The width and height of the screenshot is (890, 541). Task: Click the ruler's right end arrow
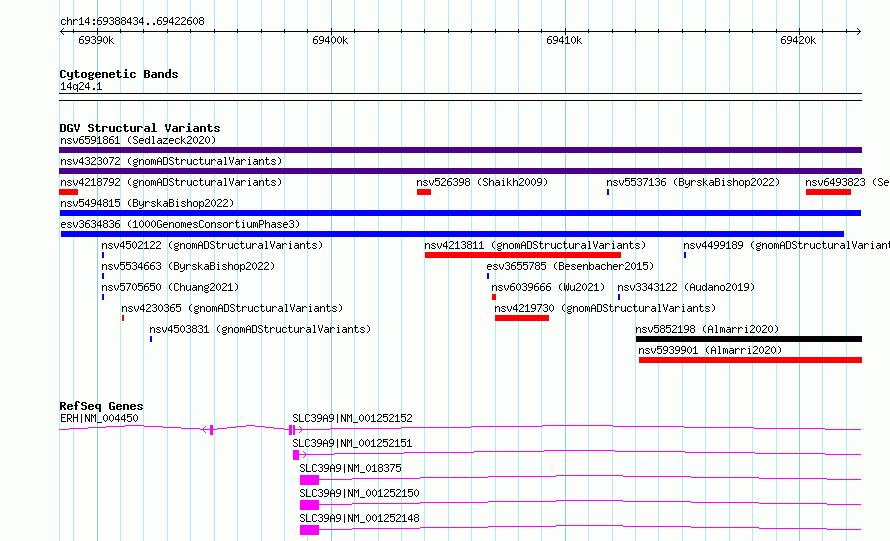(859, 32)
